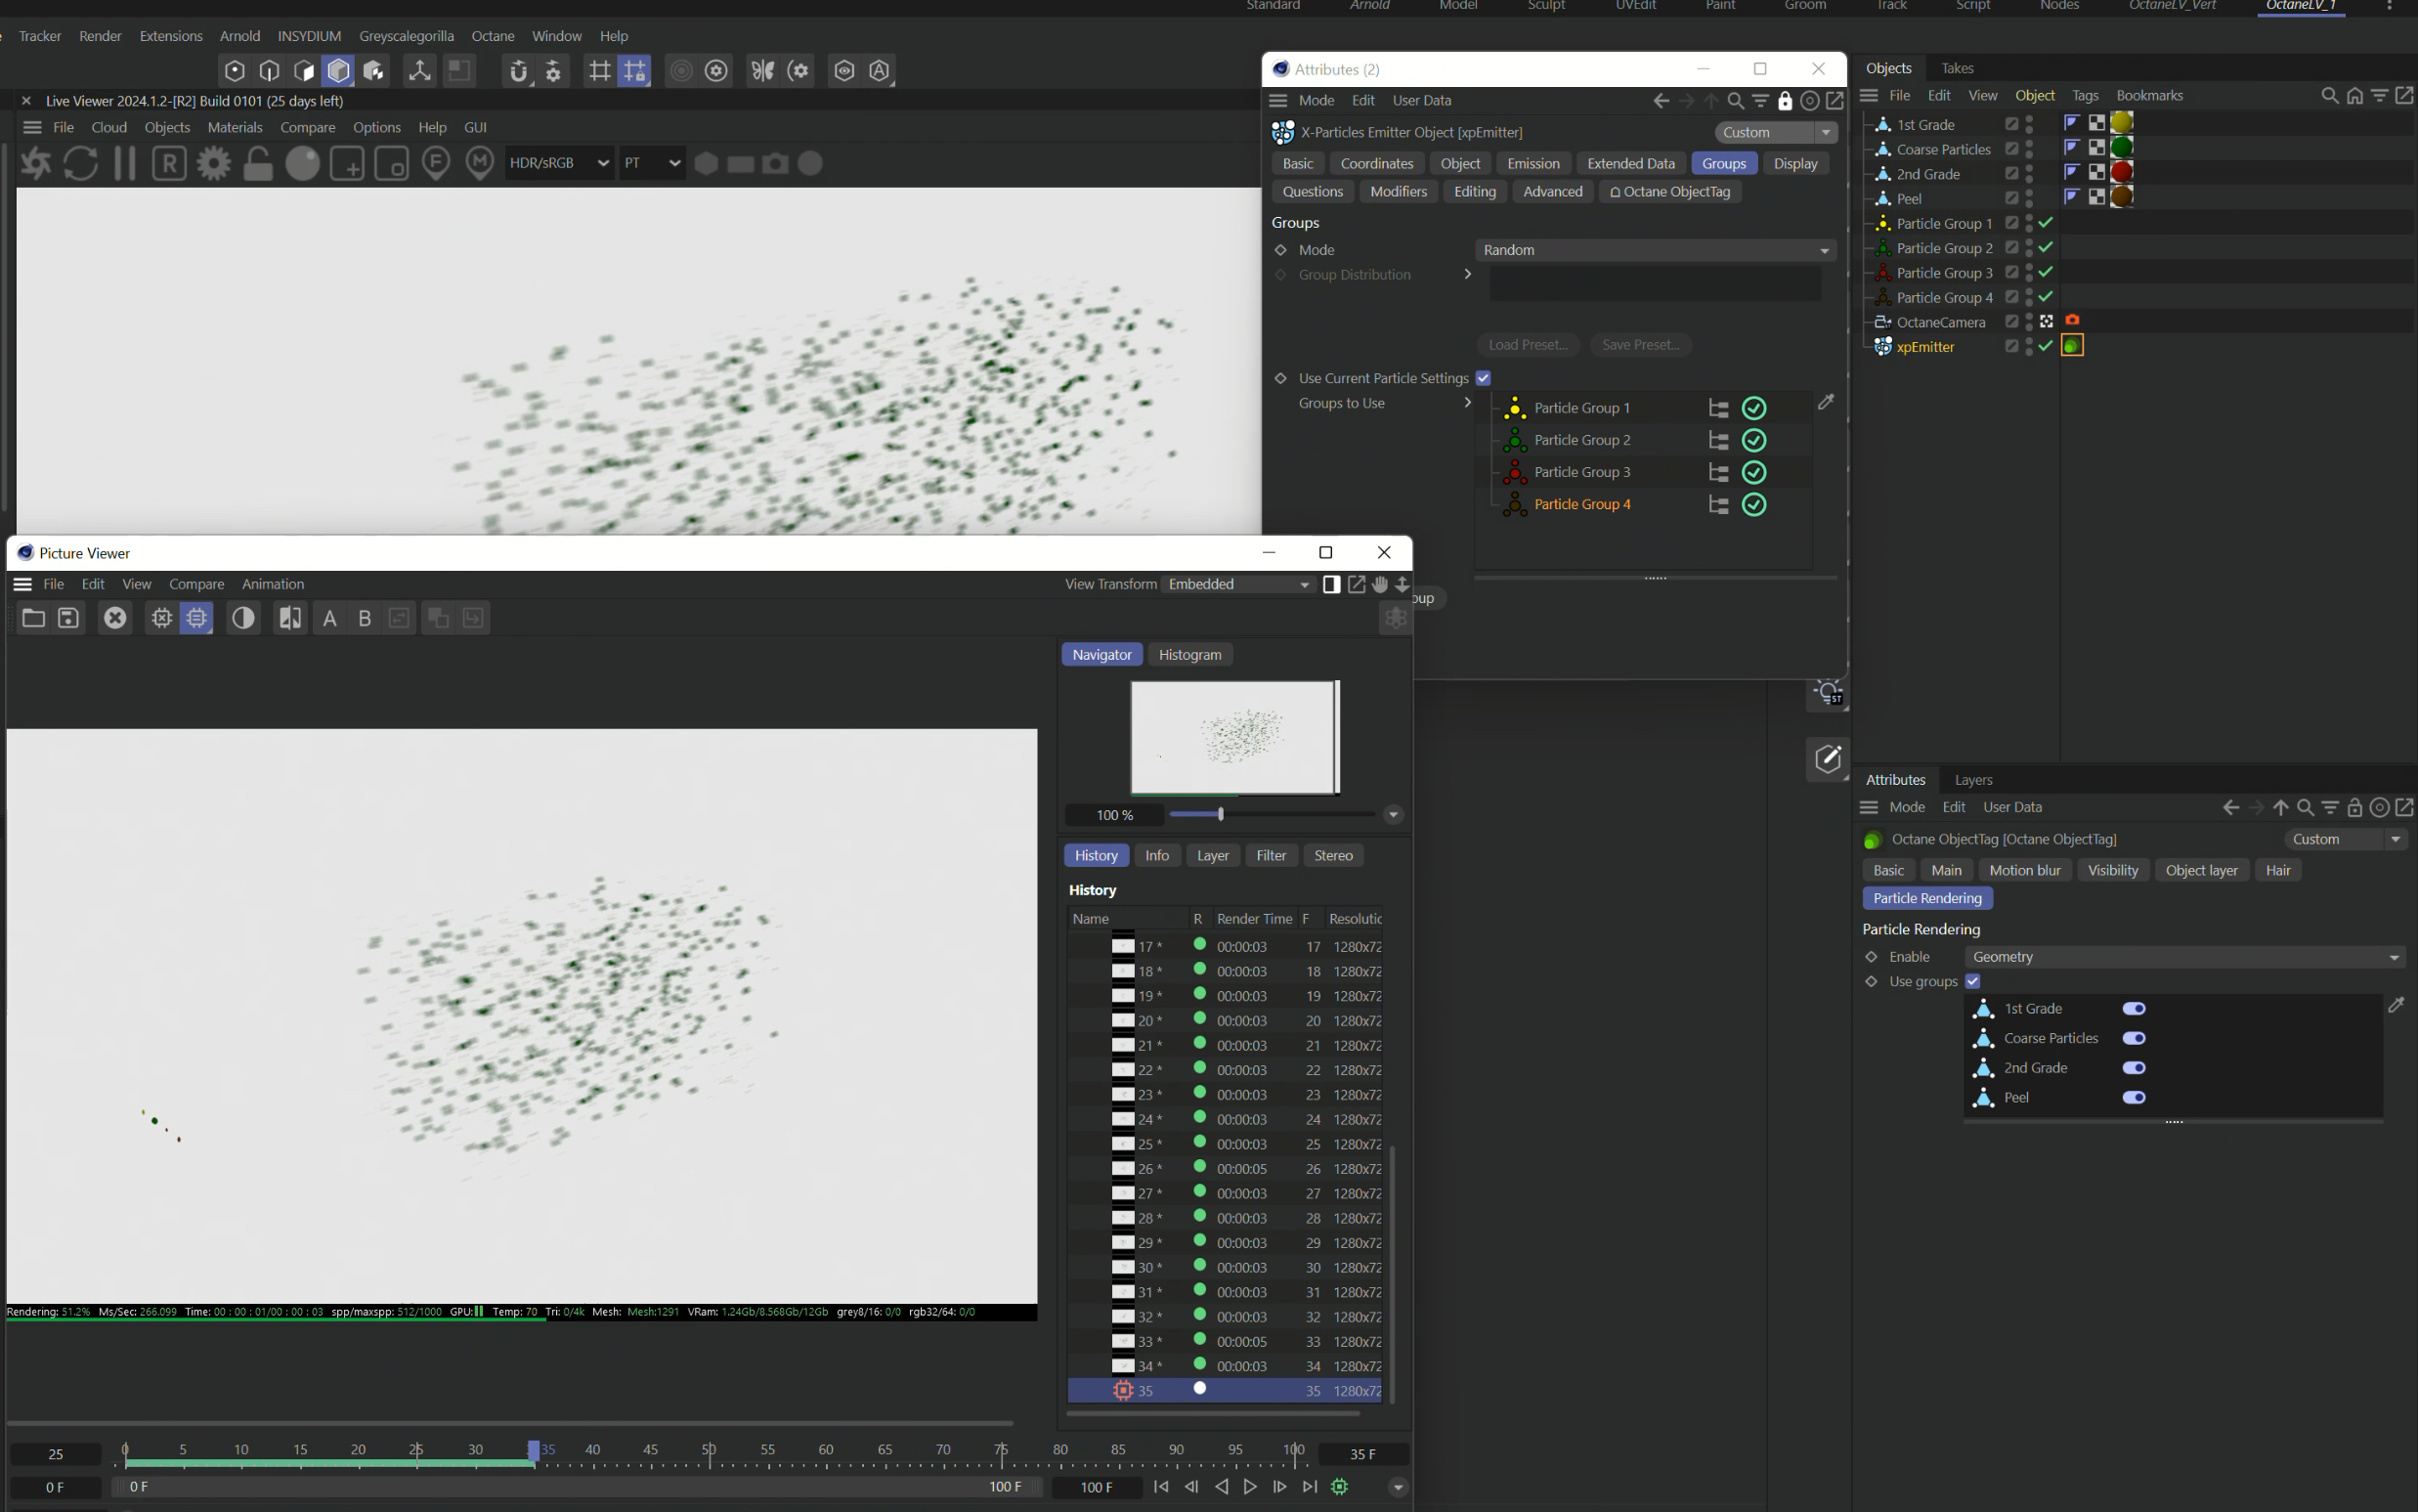This screenshot has height=1512, width=2418.
Task: Open the Groups Mode Random dropdown
Action: [1655, 250]
